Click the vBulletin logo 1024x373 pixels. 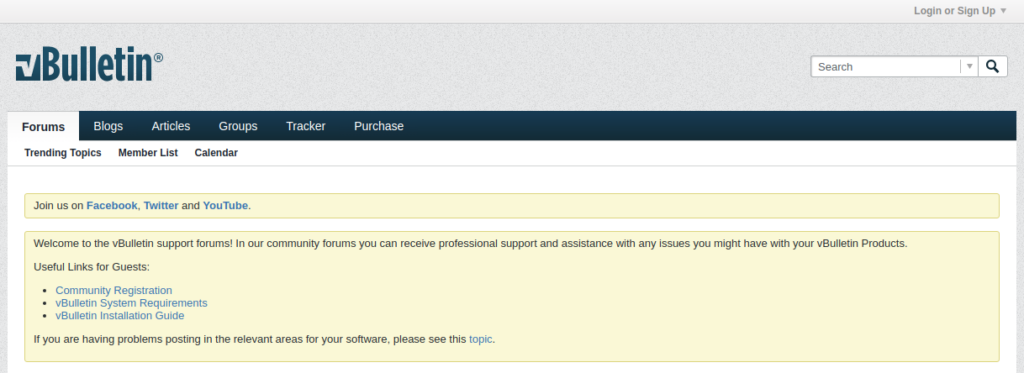[89, 63]
